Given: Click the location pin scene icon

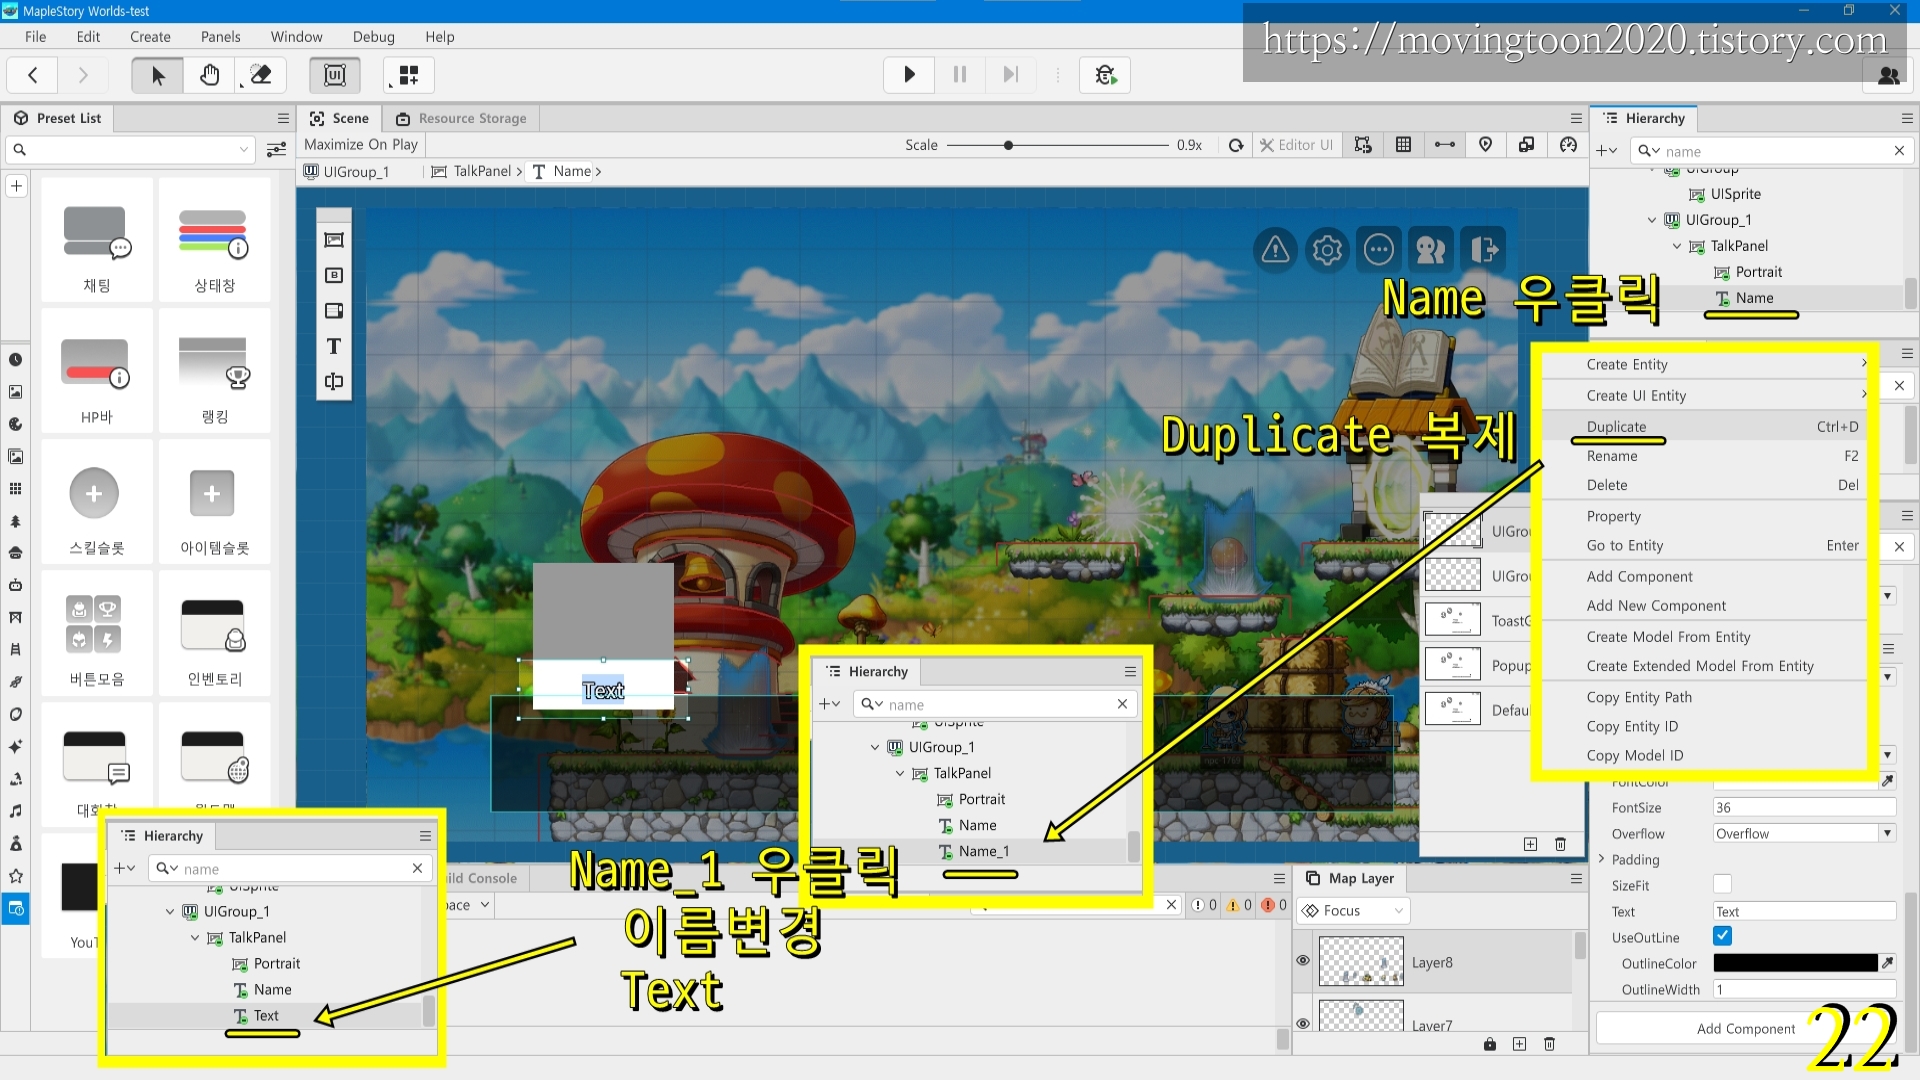Looking at the screenshot, I should click(1485, 145).
